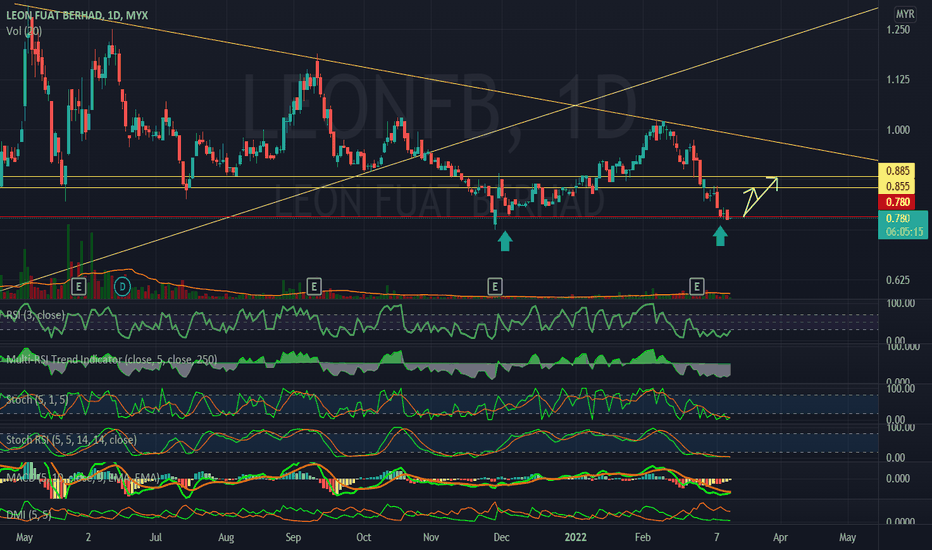Screen dimensions: 932x550
Task: Select the MACD indicator label
Action: 82,477
